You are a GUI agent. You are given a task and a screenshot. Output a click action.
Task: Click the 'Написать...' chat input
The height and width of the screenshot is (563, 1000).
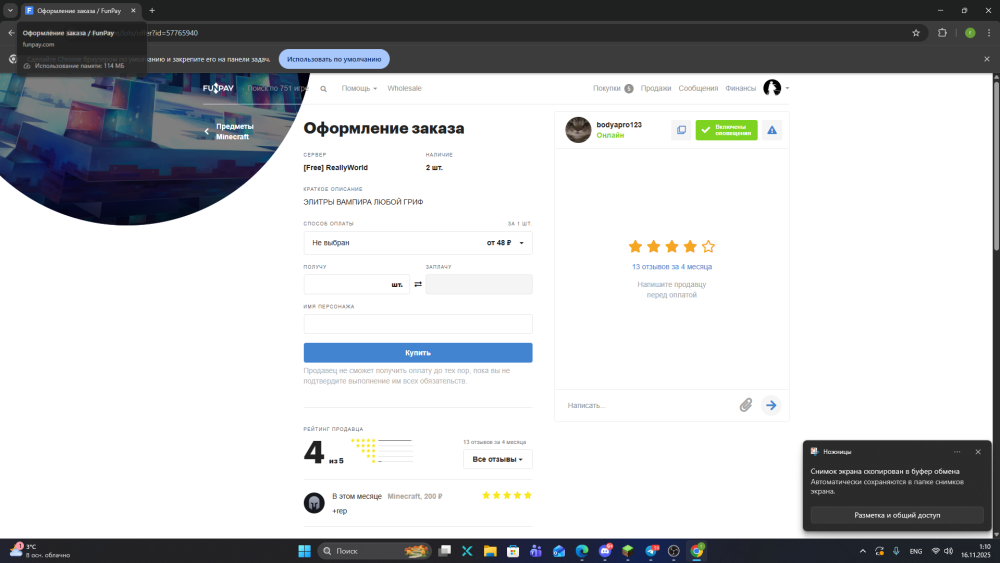(647, 406)
